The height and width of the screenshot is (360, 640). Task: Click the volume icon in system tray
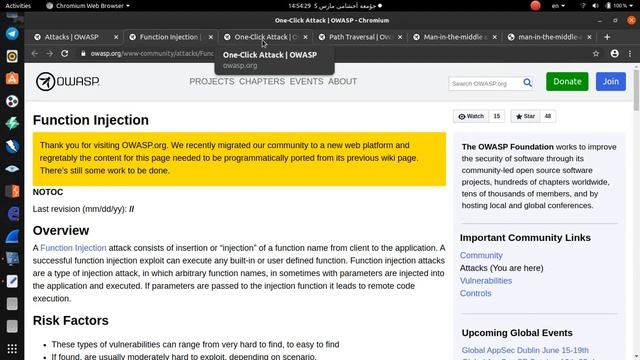(595, 6)
